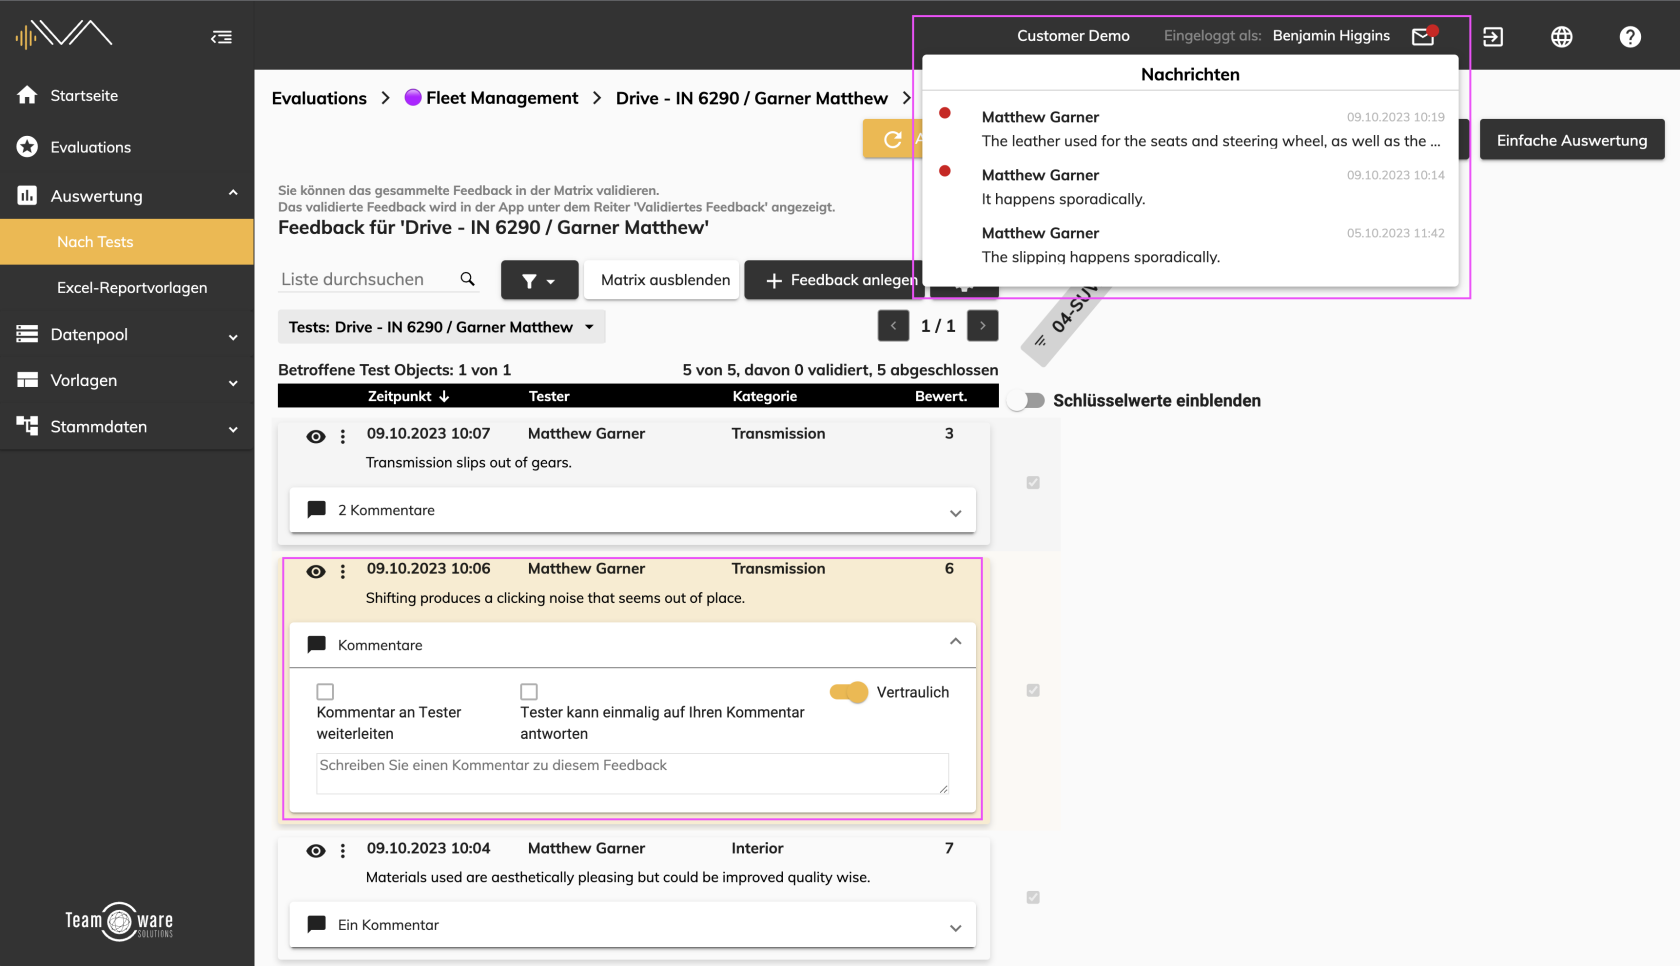This screenshot has height=966, width=1680.
Task: Click 'Einfache Auswertung' button
Action: coord(1572,140)
